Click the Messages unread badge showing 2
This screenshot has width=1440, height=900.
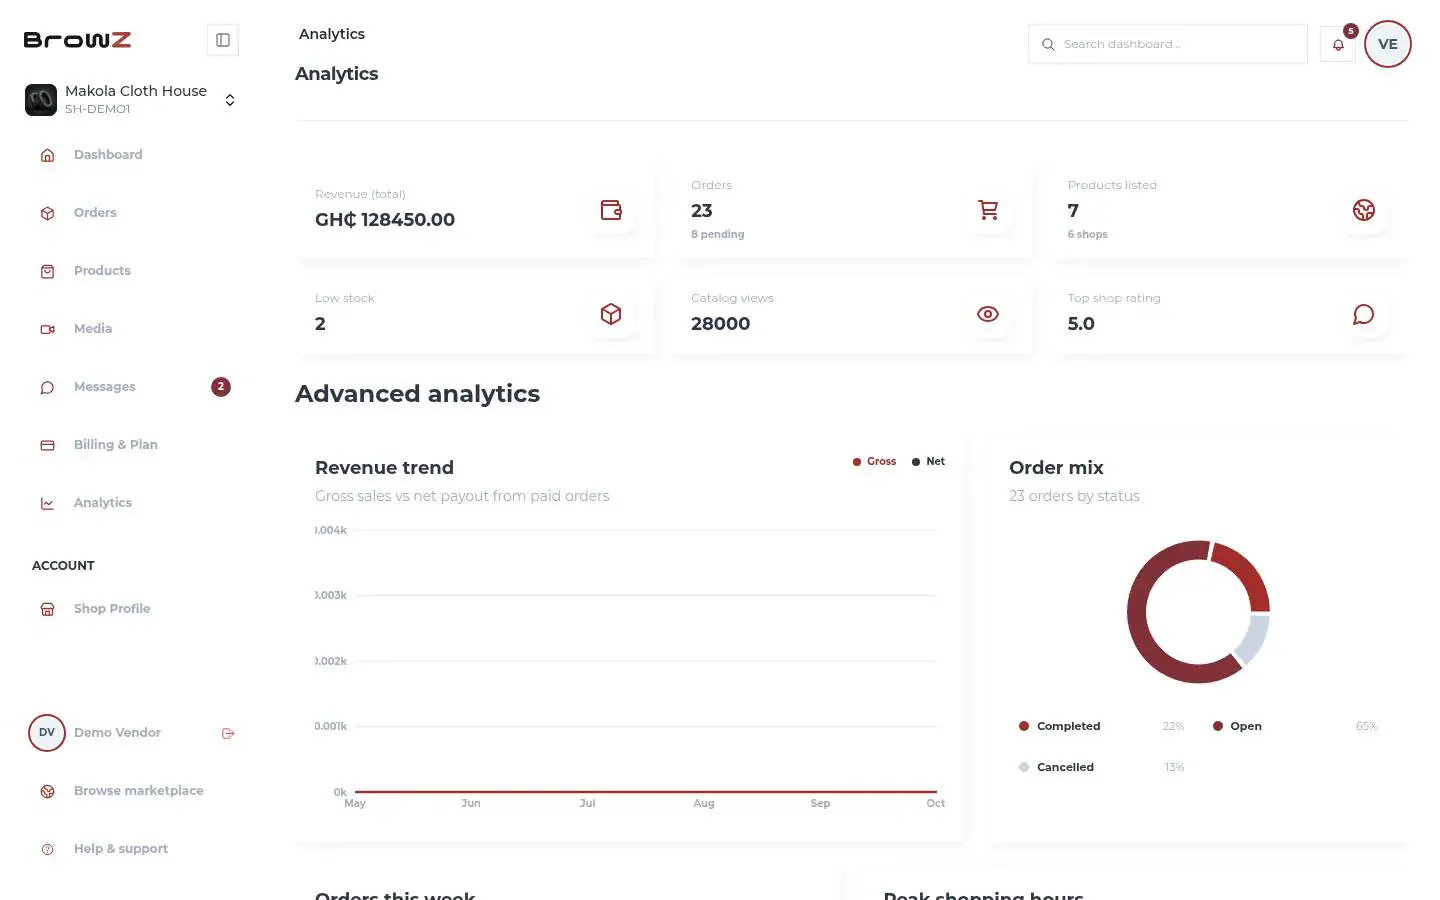point(221,387)
